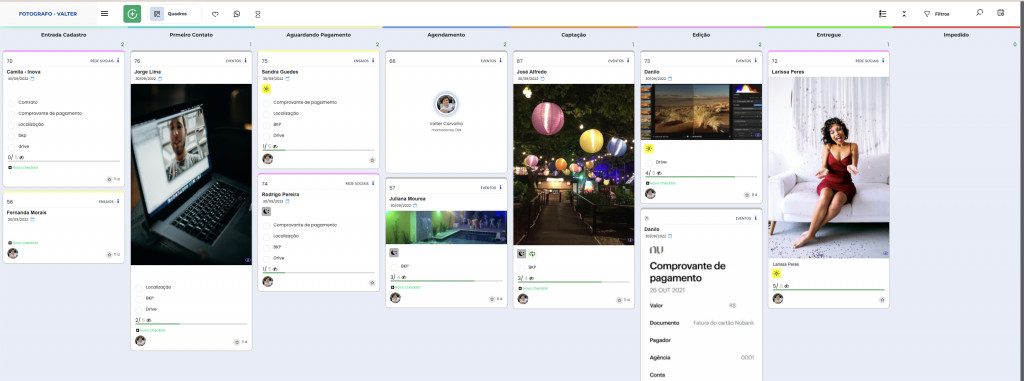
Task: Open the card menu dots on Jorge Lima
Action: pos(246,61)
